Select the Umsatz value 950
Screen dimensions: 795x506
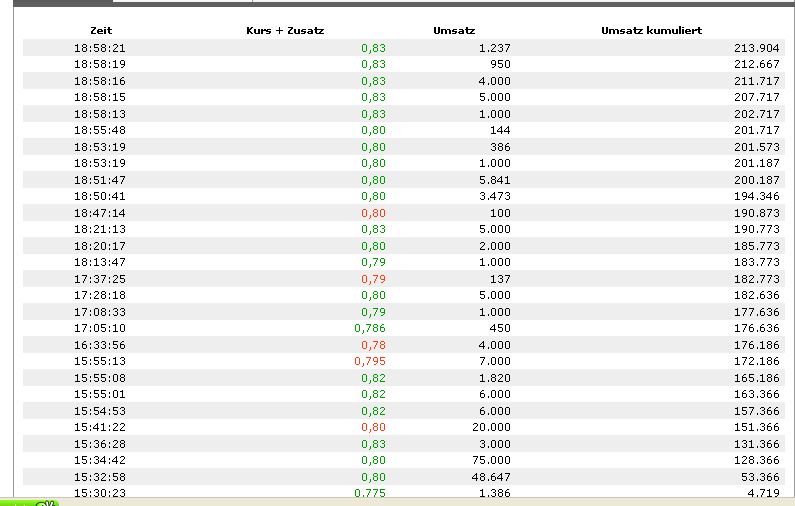[500, 64]
